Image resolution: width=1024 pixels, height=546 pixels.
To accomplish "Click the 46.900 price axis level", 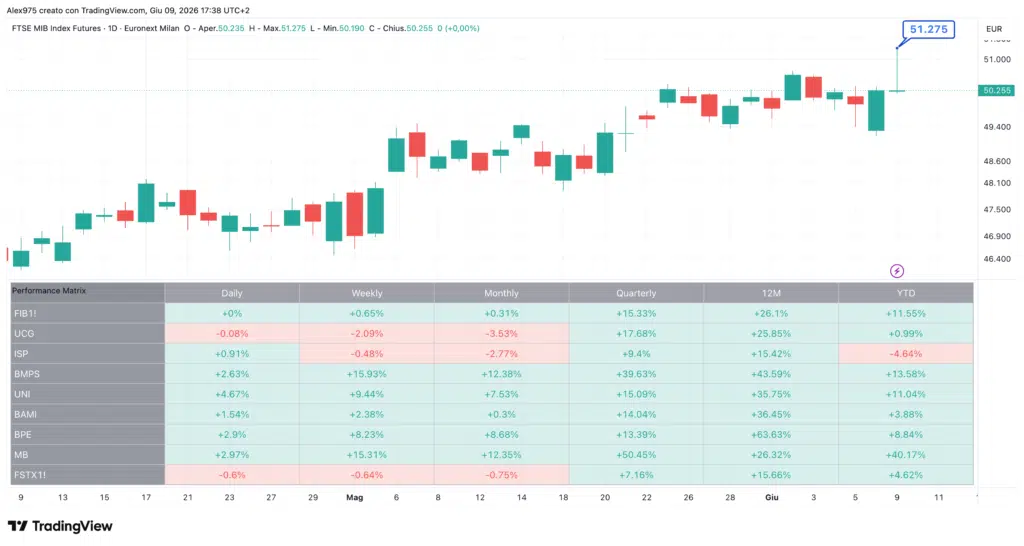I will [997, 236].
